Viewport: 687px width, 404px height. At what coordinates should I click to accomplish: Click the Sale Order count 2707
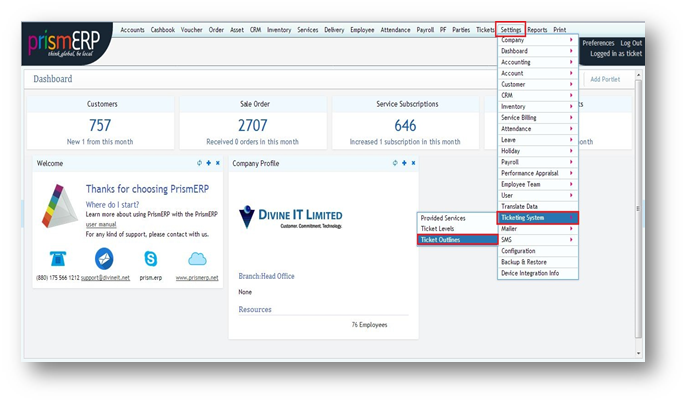point(253,125)
